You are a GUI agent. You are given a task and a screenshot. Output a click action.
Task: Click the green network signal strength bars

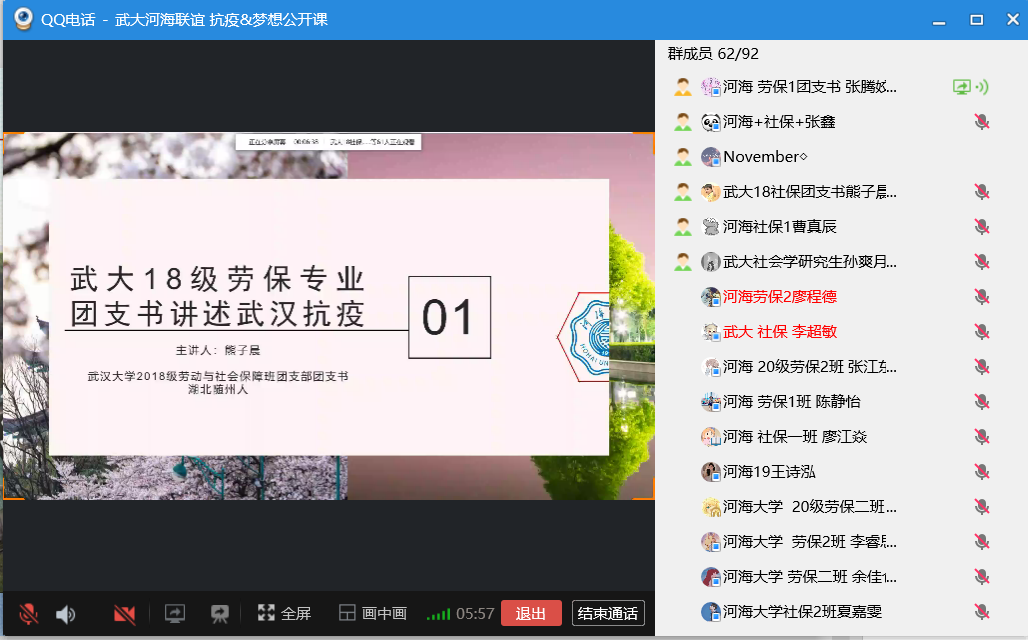pos(438,614)
